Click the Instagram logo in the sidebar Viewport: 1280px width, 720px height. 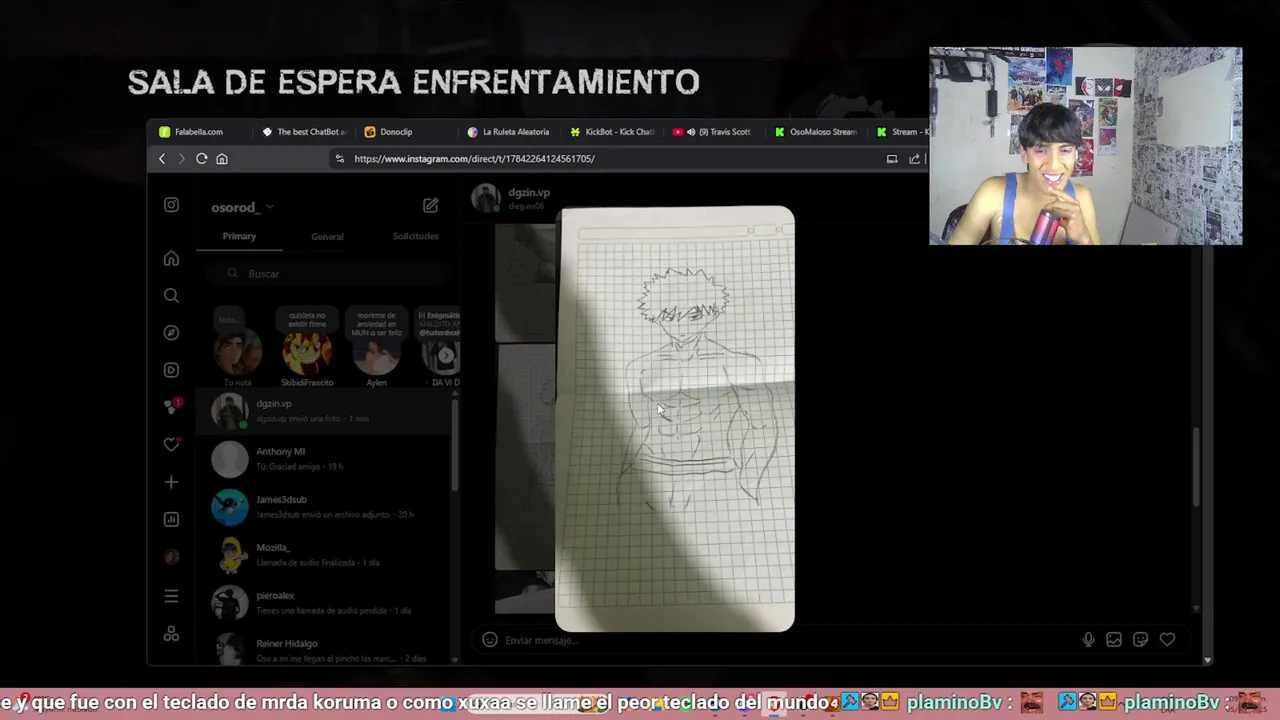tap(171, 205)
